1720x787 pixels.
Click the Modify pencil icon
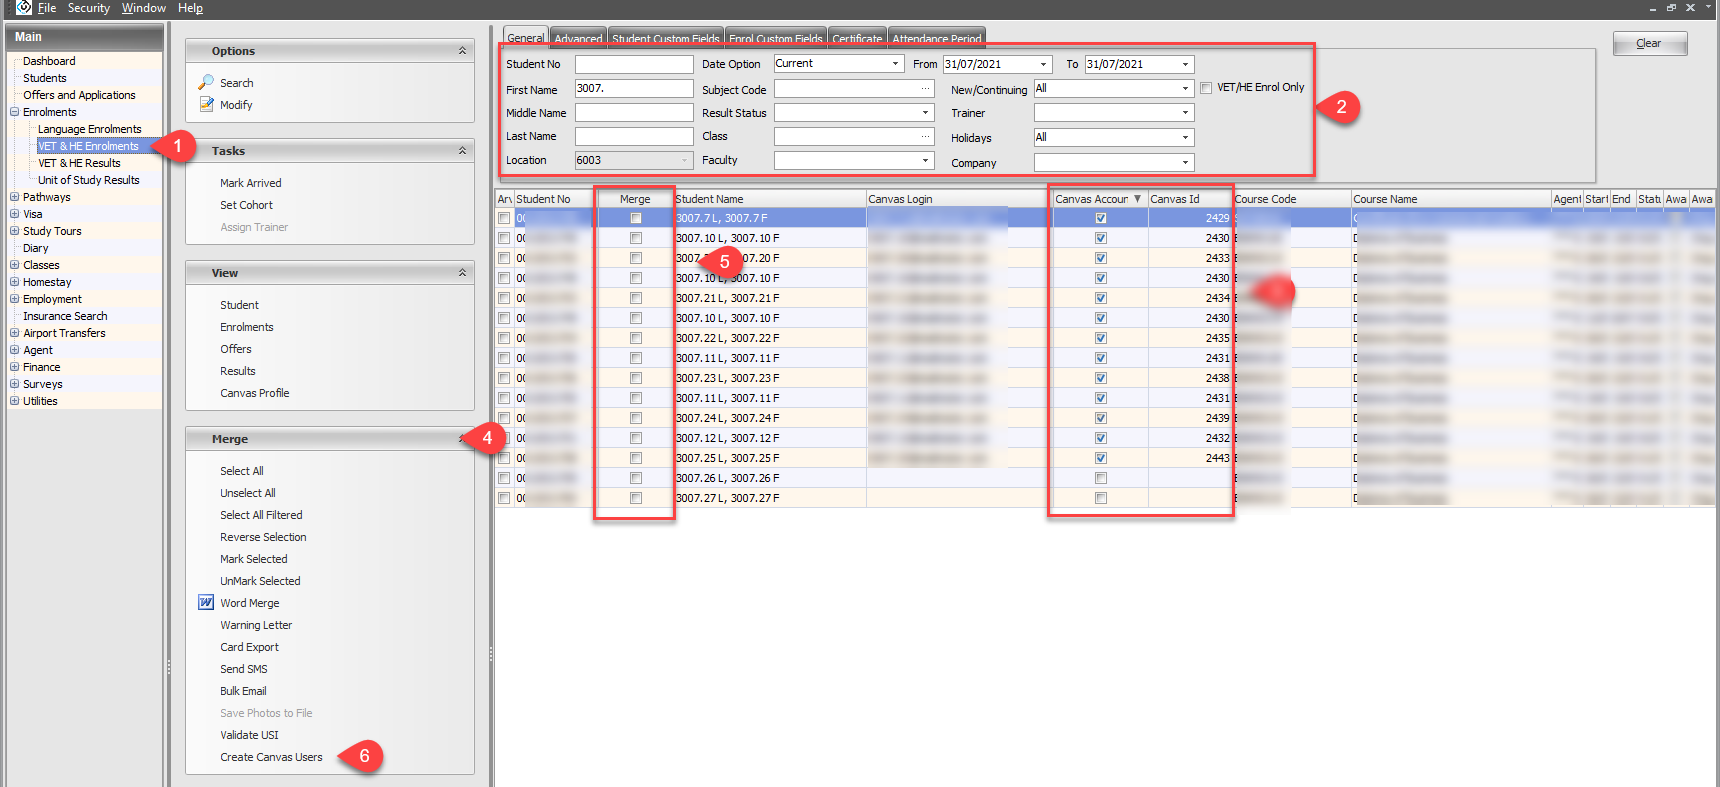tap(206, 104)
